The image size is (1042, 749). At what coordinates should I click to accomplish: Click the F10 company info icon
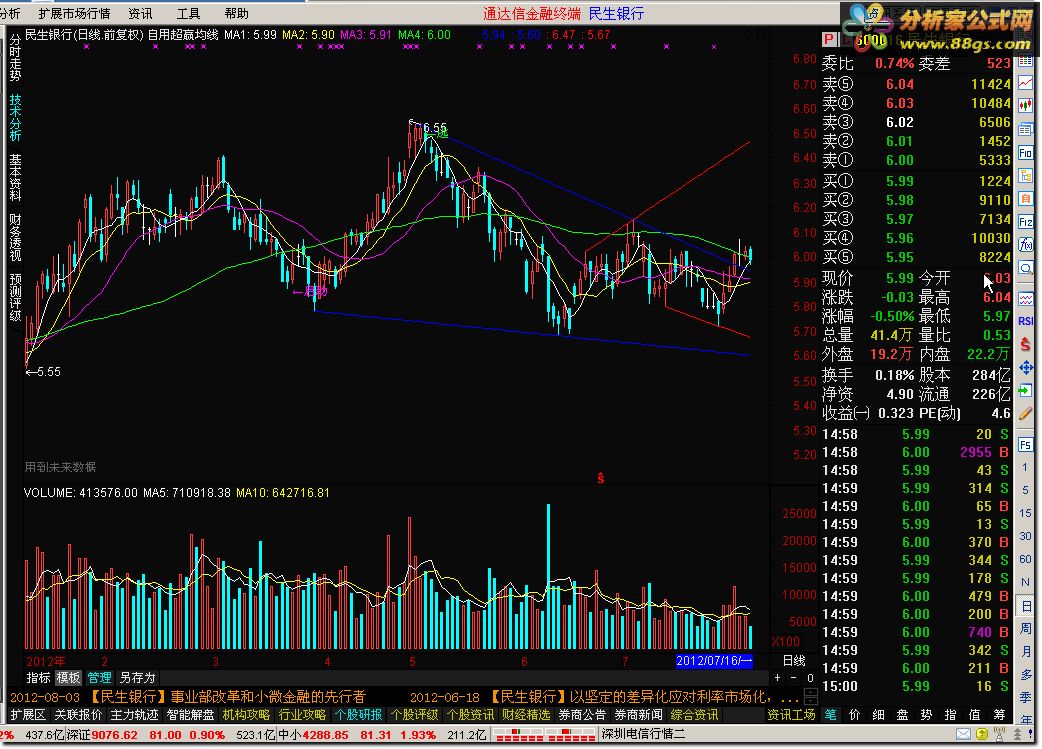click(1026, 153)
